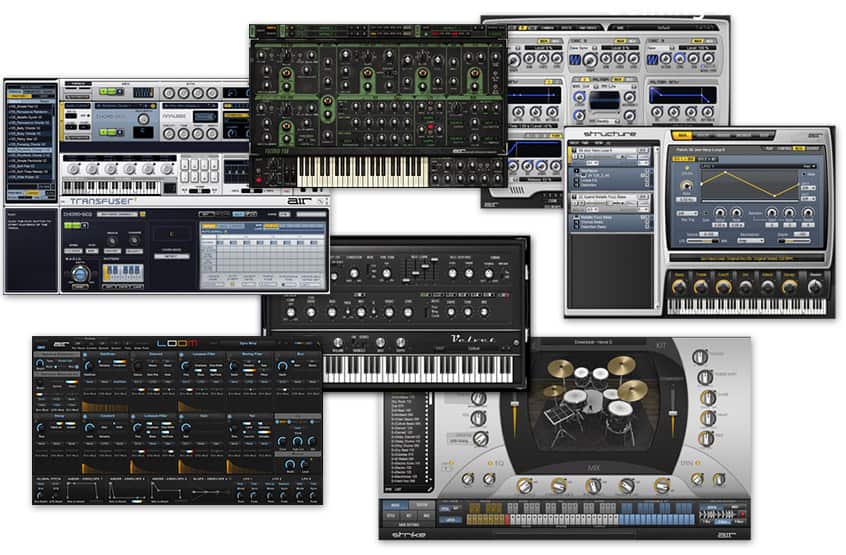Click the red record button in Strike

point(741,515)
